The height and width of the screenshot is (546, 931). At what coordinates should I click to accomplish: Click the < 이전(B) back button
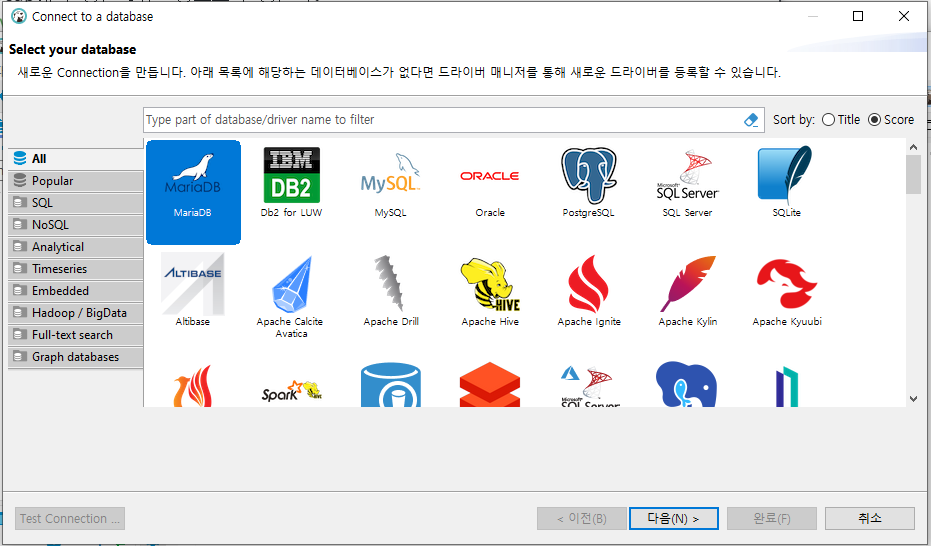[582, 518]
